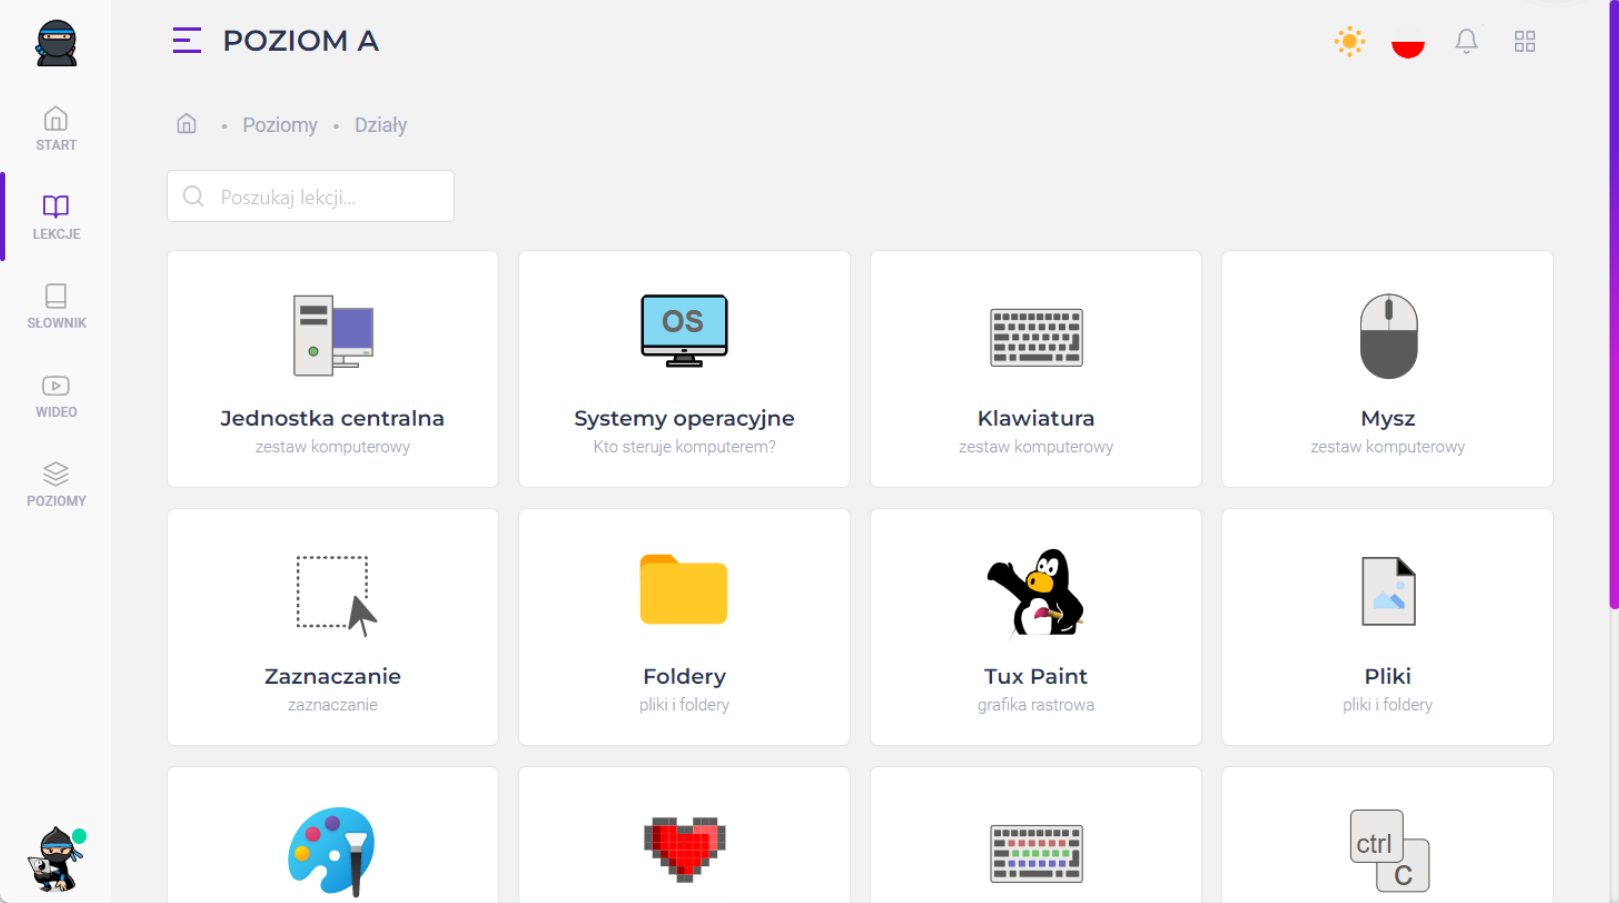Click the lesson search field

click(x=311, y=196)
